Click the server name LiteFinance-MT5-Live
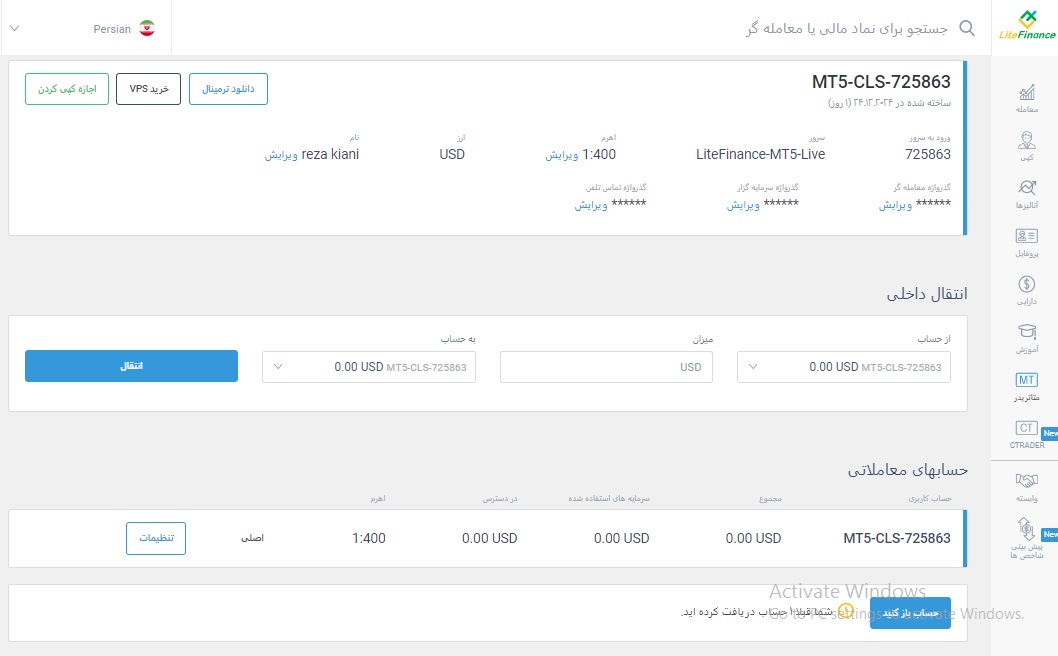 point(760,155)
